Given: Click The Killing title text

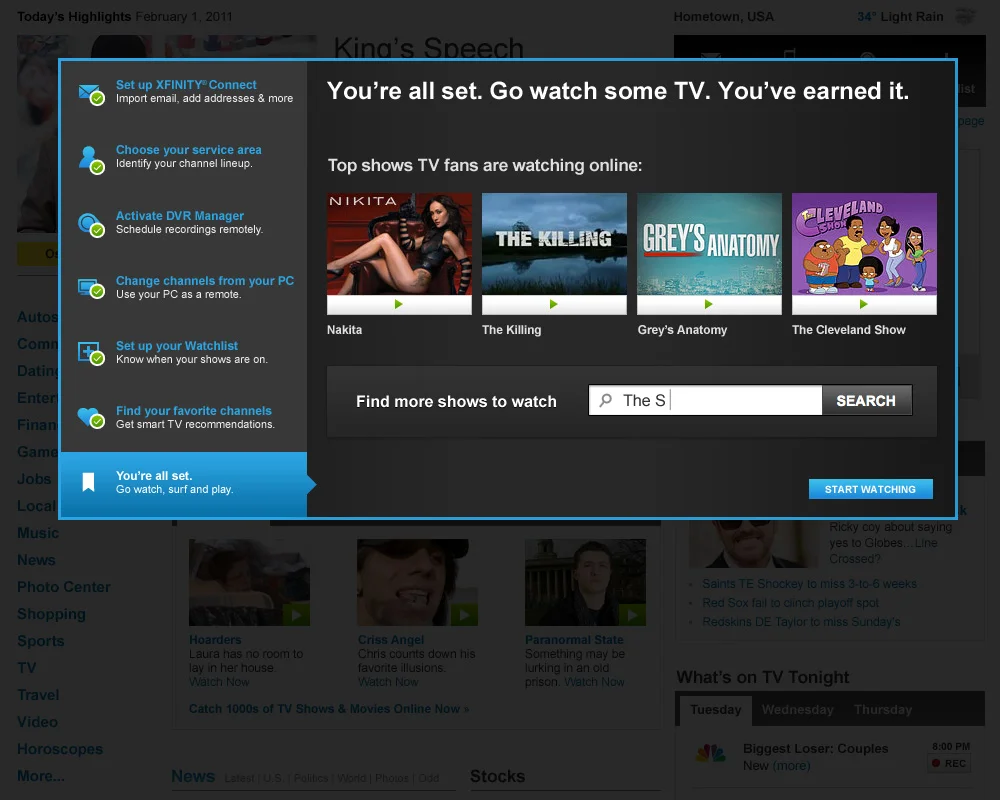Looking at the screenshot, I should (511, 330).
